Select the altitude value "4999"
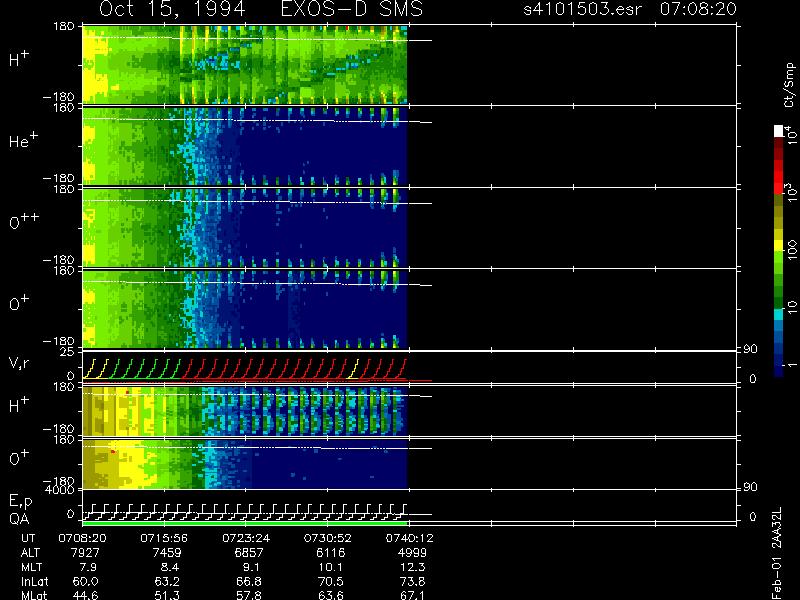800x600 pixels. click(412, 553)
